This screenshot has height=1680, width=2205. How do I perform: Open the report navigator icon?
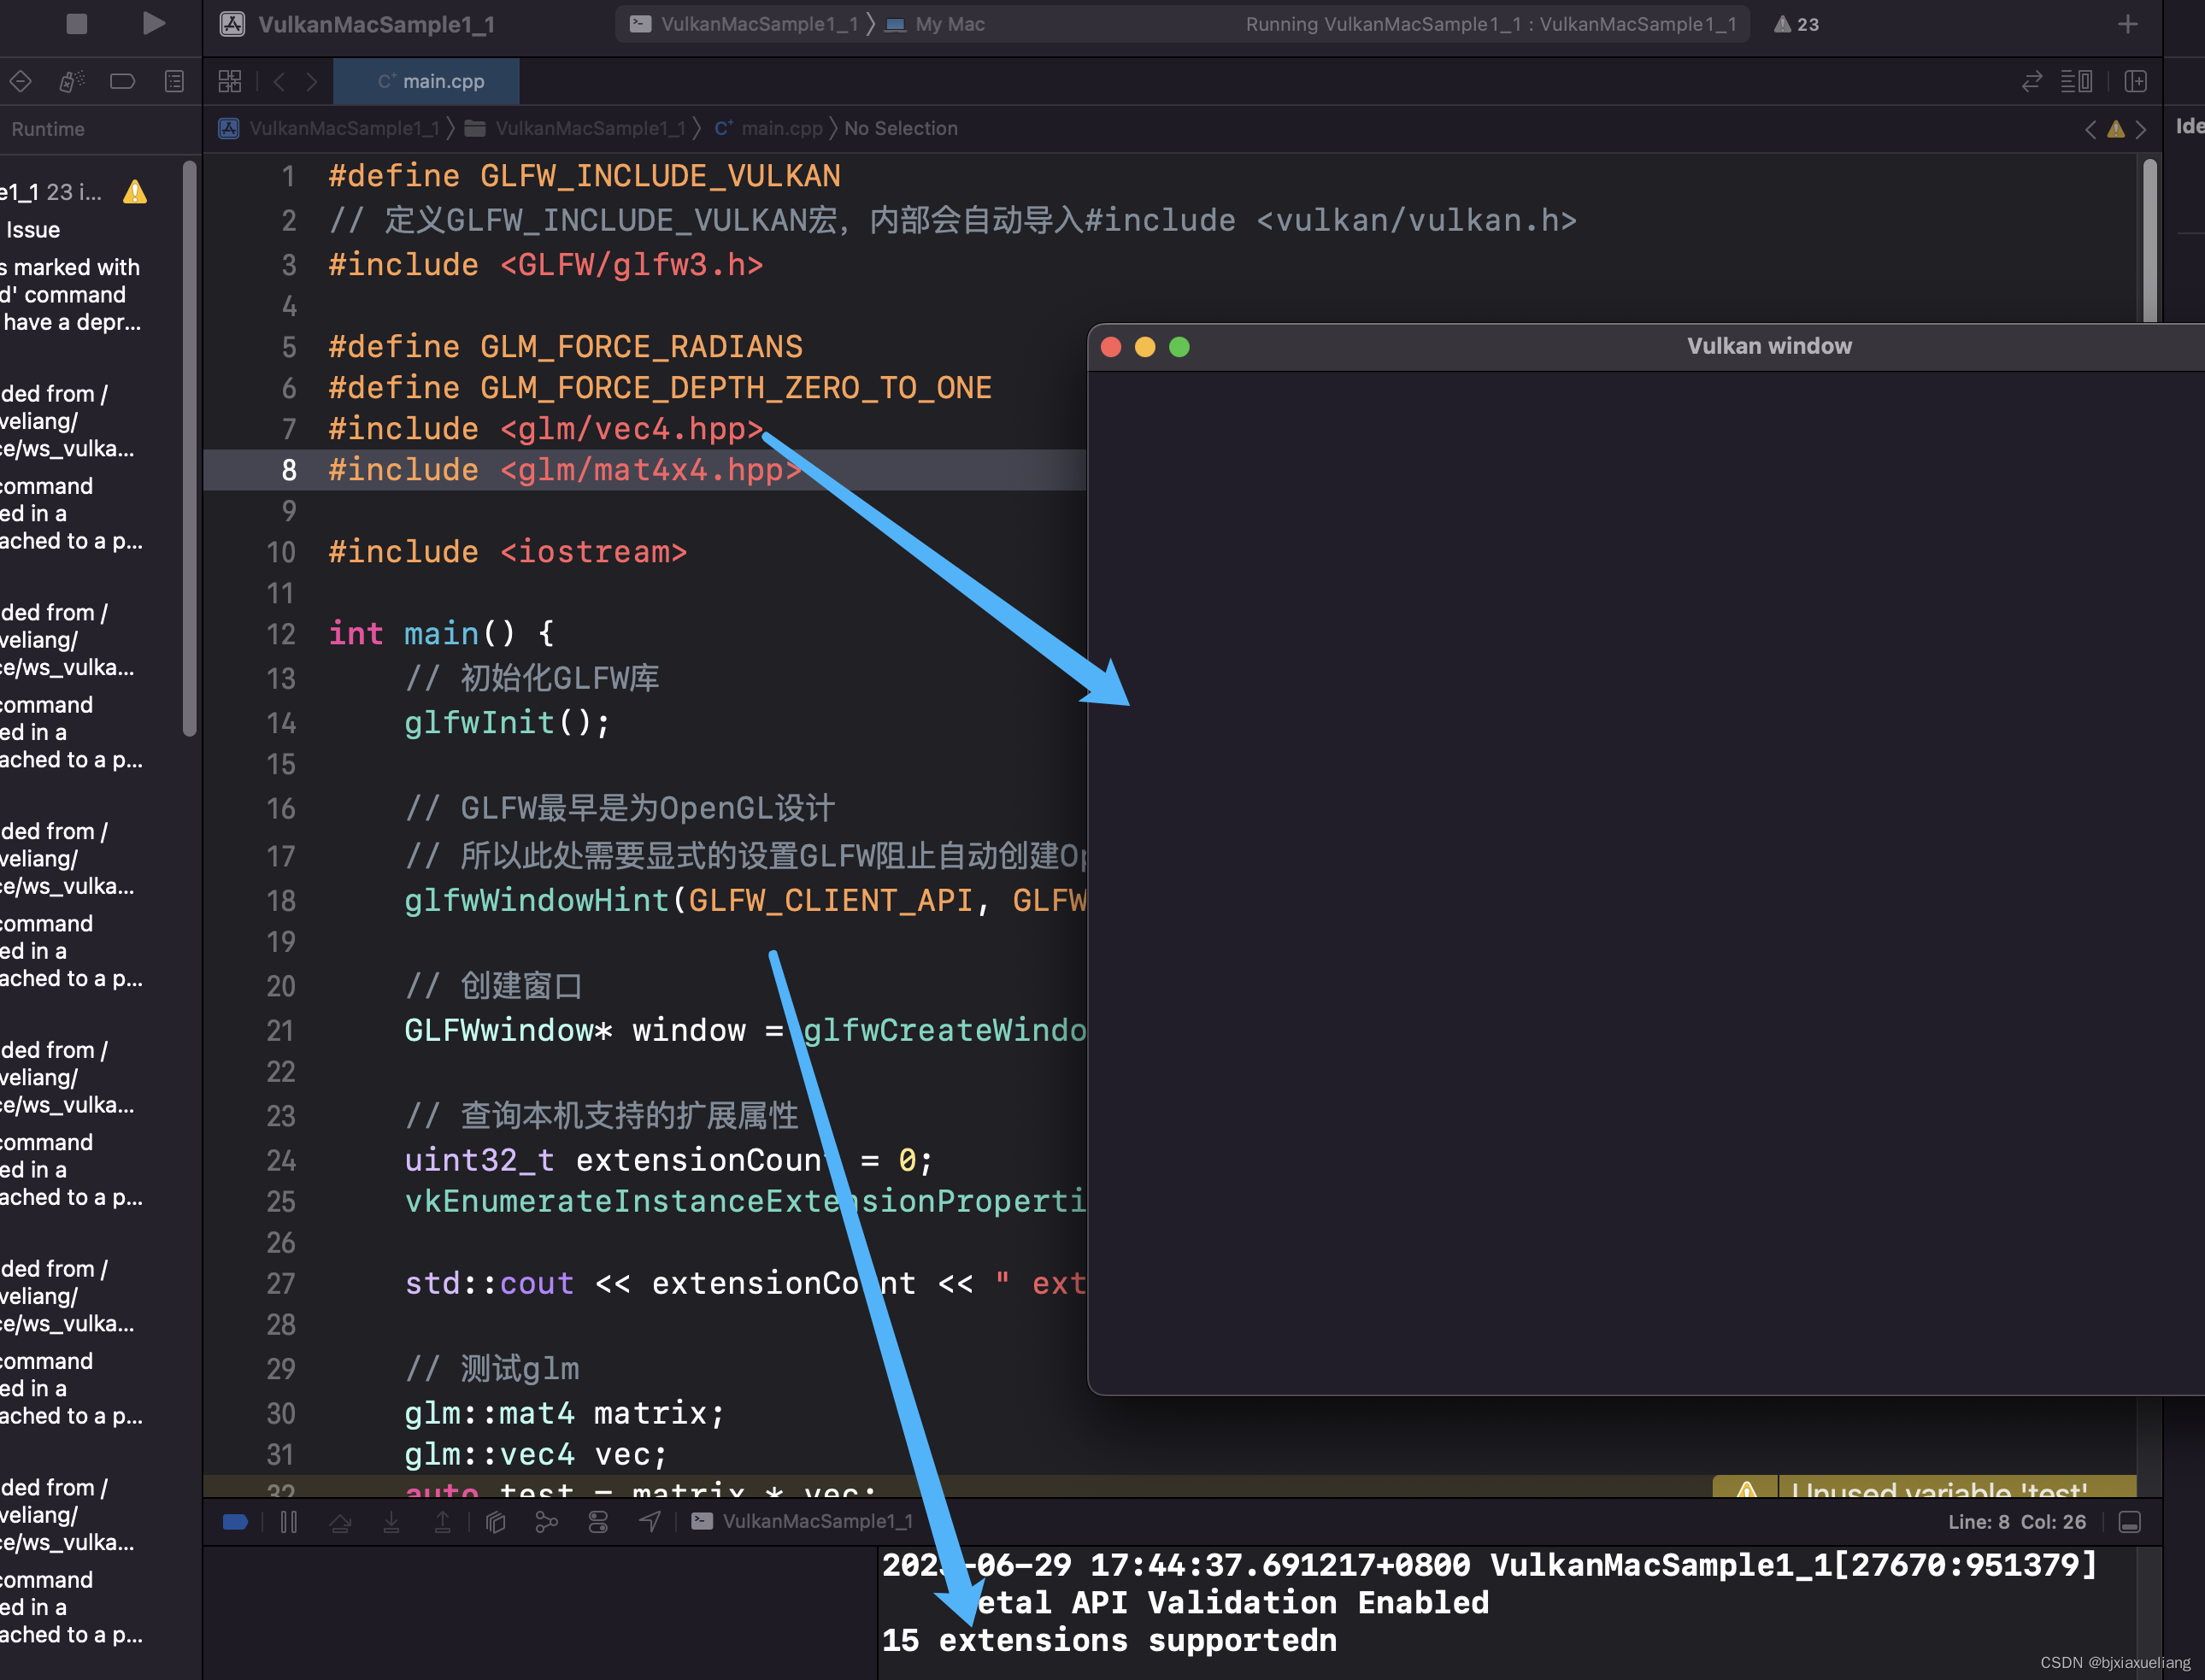(x=174, y=81)
